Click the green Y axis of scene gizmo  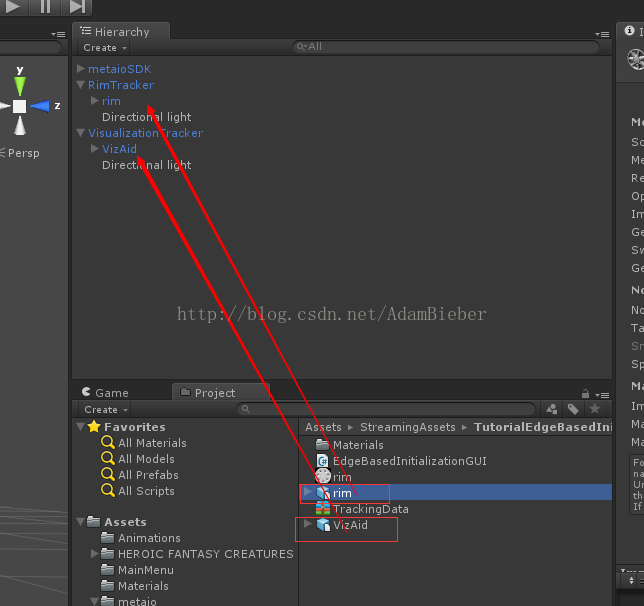pos(20,85)
